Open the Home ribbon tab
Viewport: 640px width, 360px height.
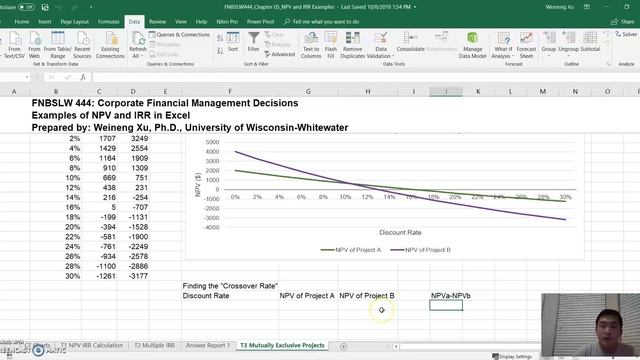click(22, 22)
